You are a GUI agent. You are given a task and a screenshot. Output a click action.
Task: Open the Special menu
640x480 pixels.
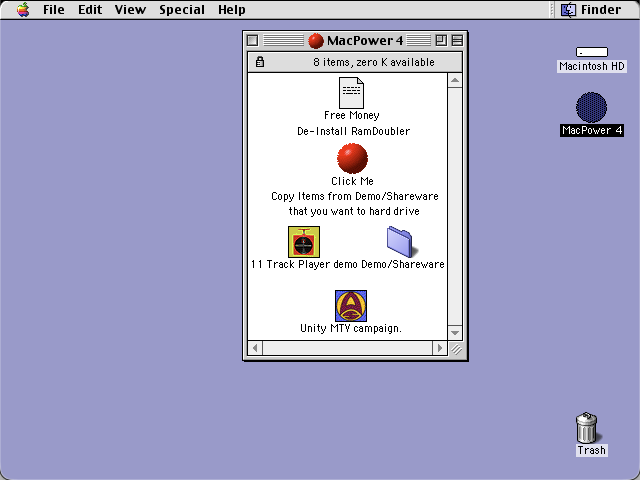coord(182,9)
